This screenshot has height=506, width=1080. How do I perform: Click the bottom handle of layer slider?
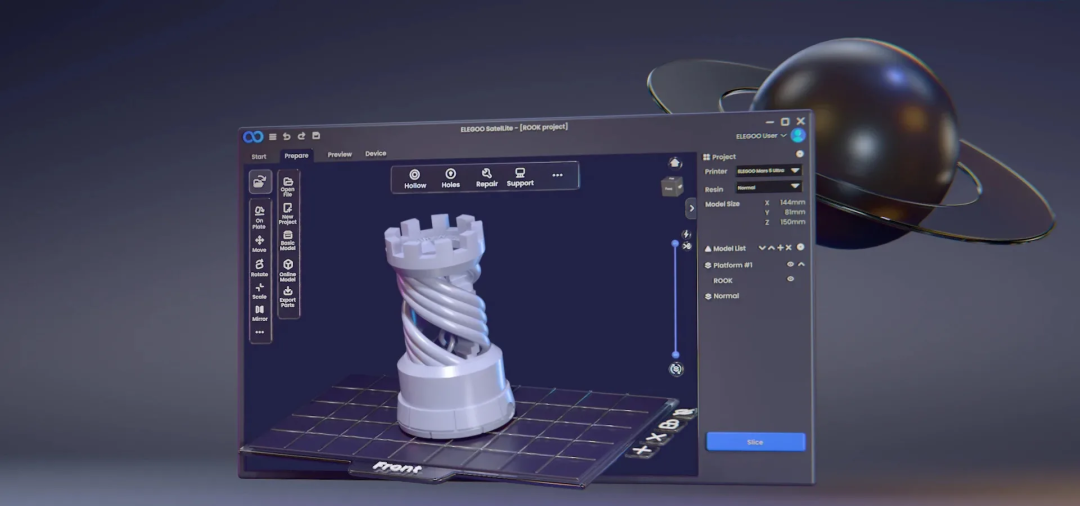(x=676, y=355)
